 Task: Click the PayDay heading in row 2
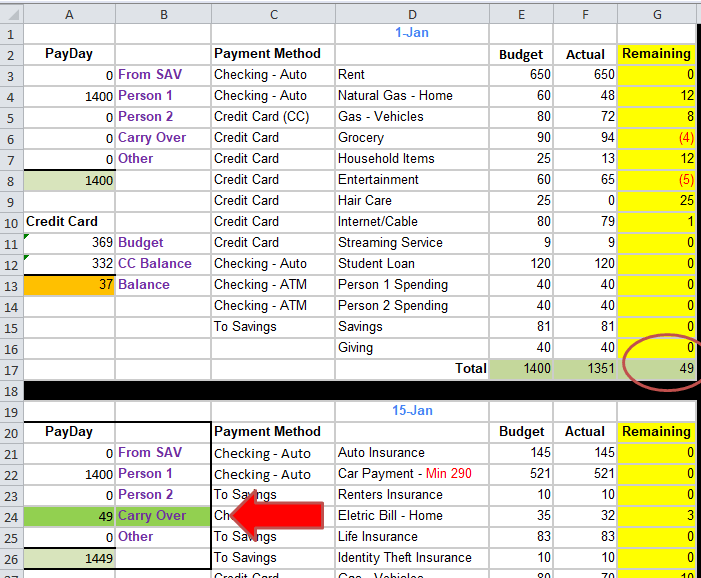(69, 54)
